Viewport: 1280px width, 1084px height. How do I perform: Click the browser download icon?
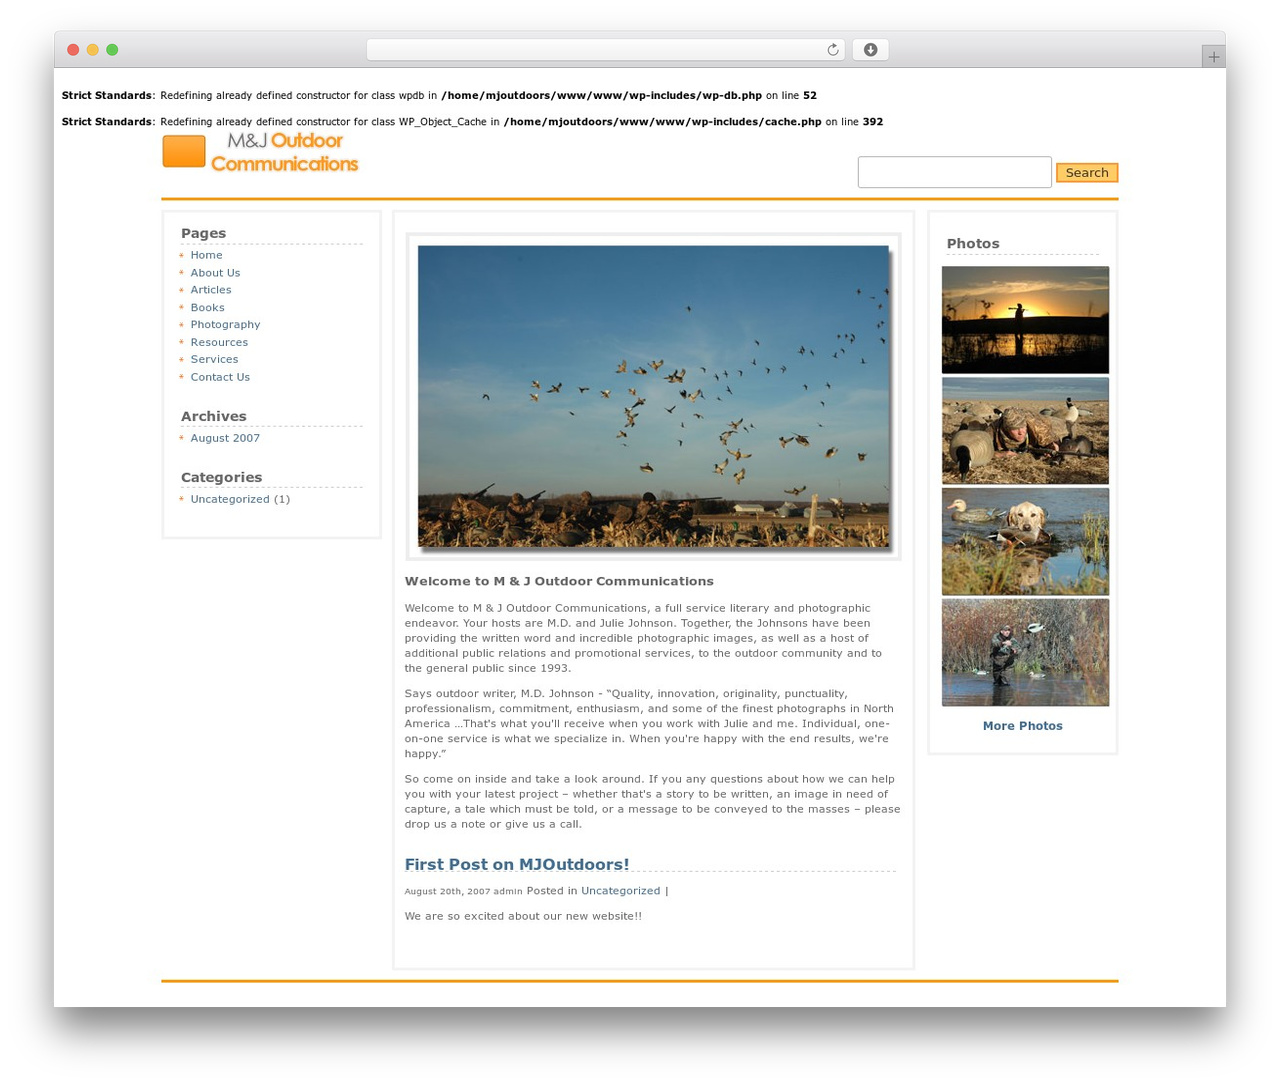(x=870, y=50)
